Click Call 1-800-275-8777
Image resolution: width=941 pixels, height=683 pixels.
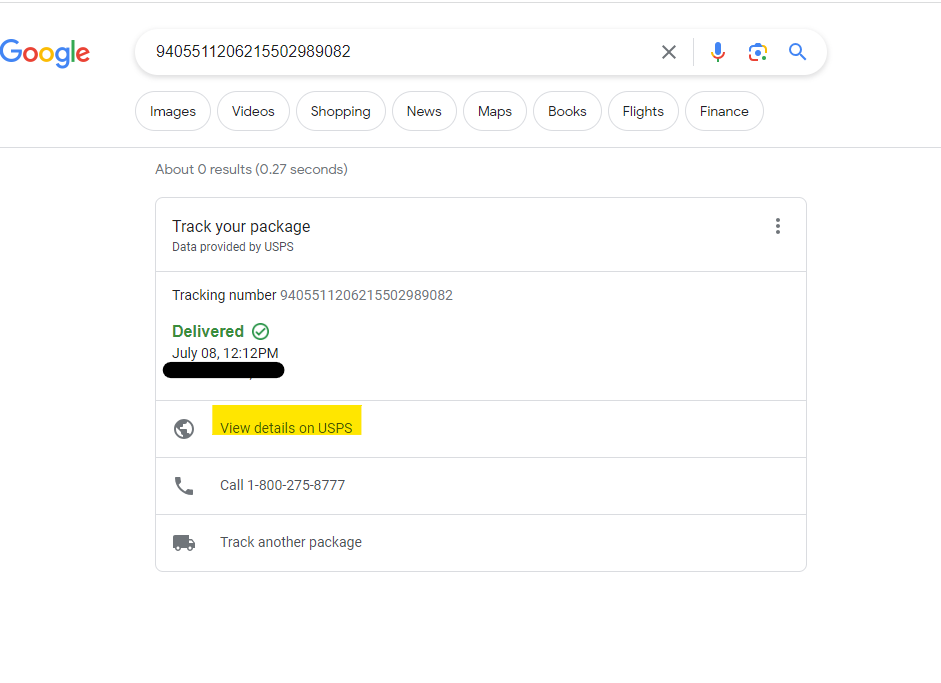pos(283,485)
